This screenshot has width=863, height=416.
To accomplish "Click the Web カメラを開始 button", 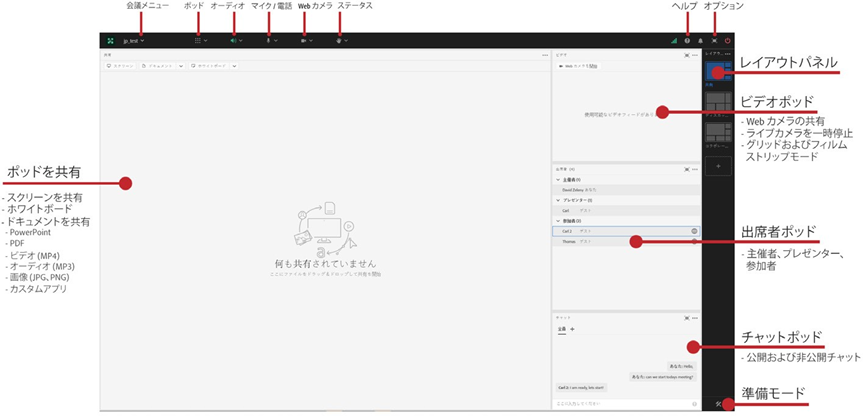I will tap(578, 65).
